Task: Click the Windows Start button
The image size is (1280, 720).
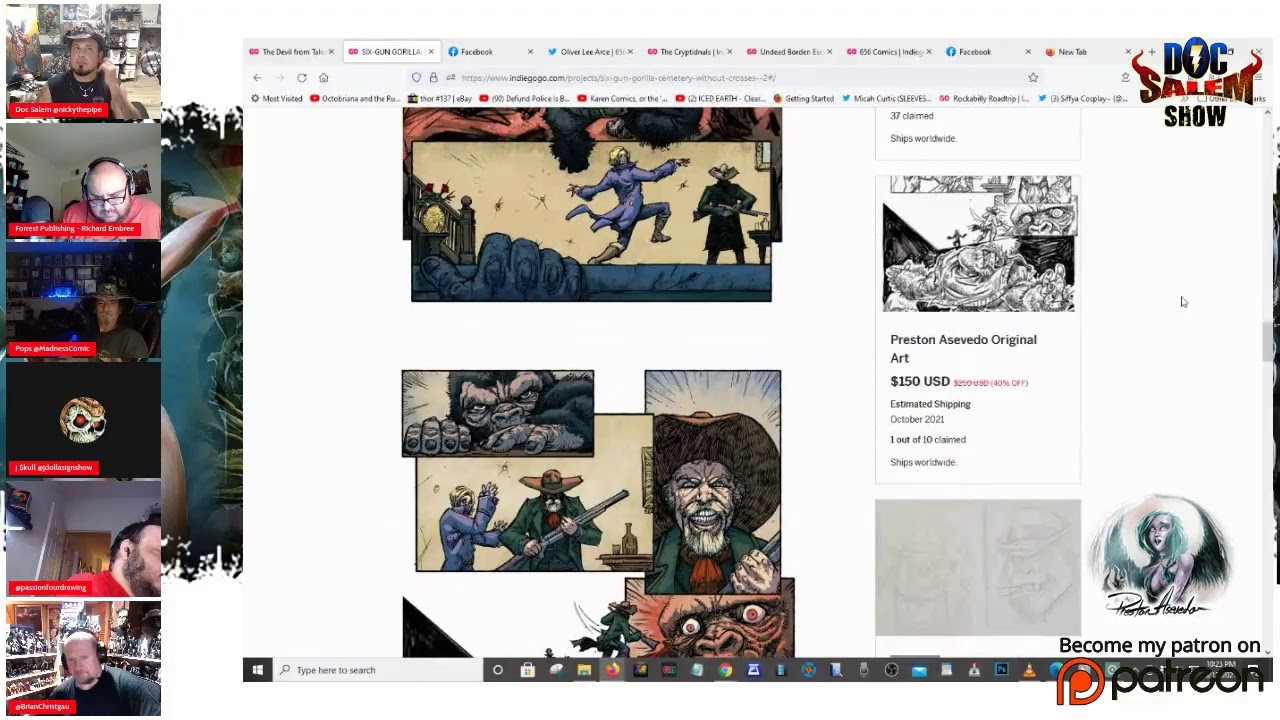Action: click(258, 670)
